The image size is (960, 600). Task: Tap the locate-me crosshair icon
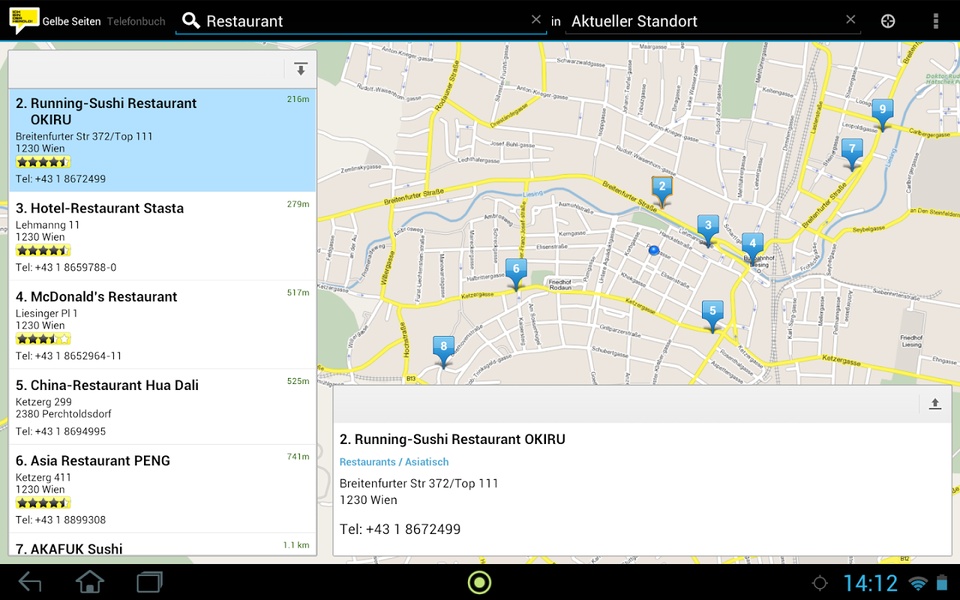tap(888, 21)
